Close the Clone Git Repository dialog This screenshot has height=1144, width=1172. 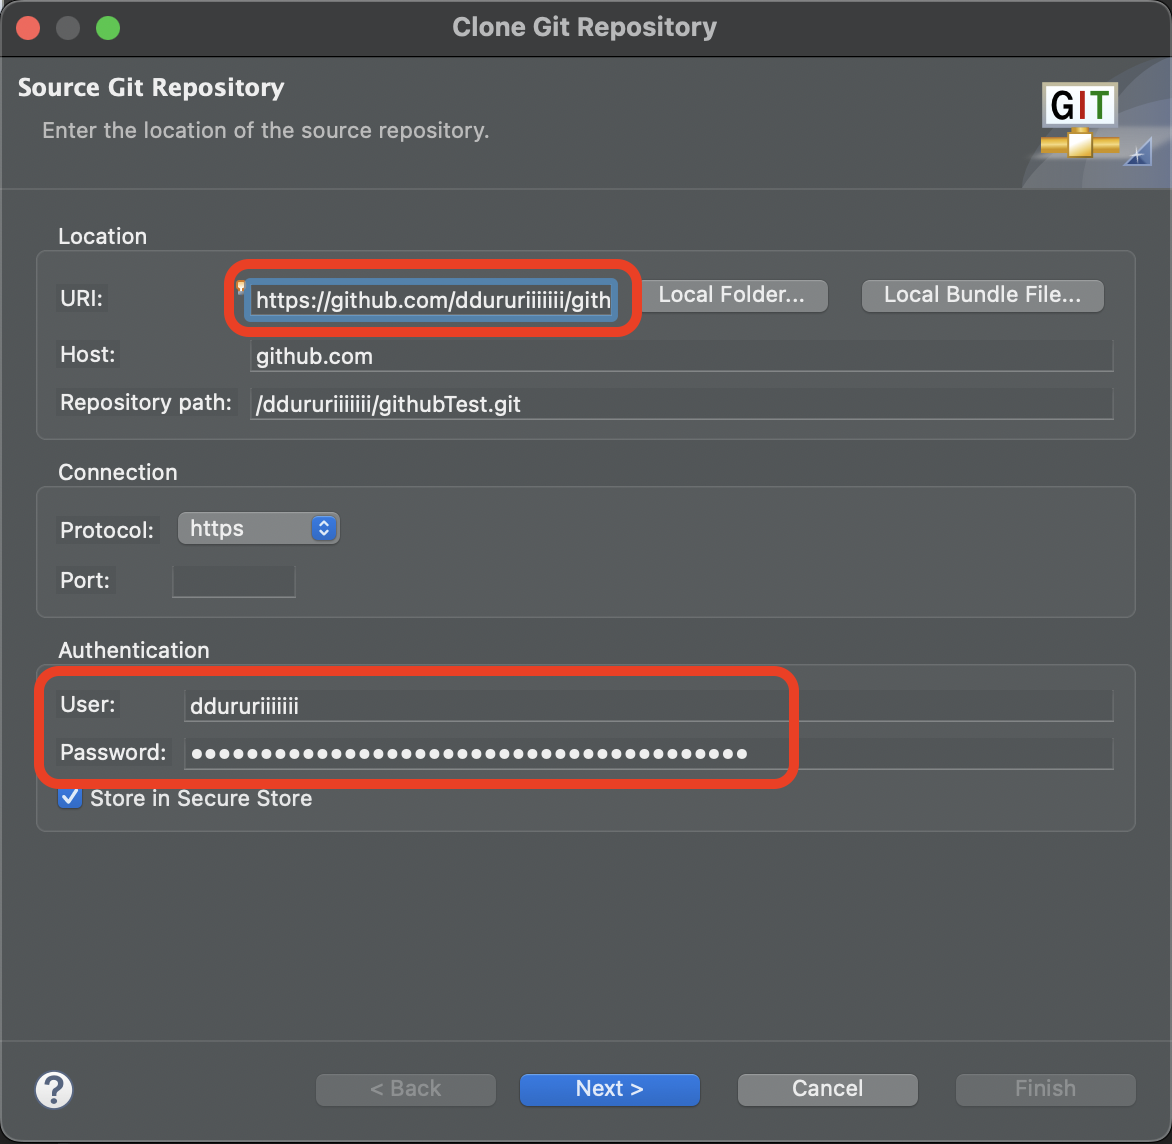[x=28, y=28]
